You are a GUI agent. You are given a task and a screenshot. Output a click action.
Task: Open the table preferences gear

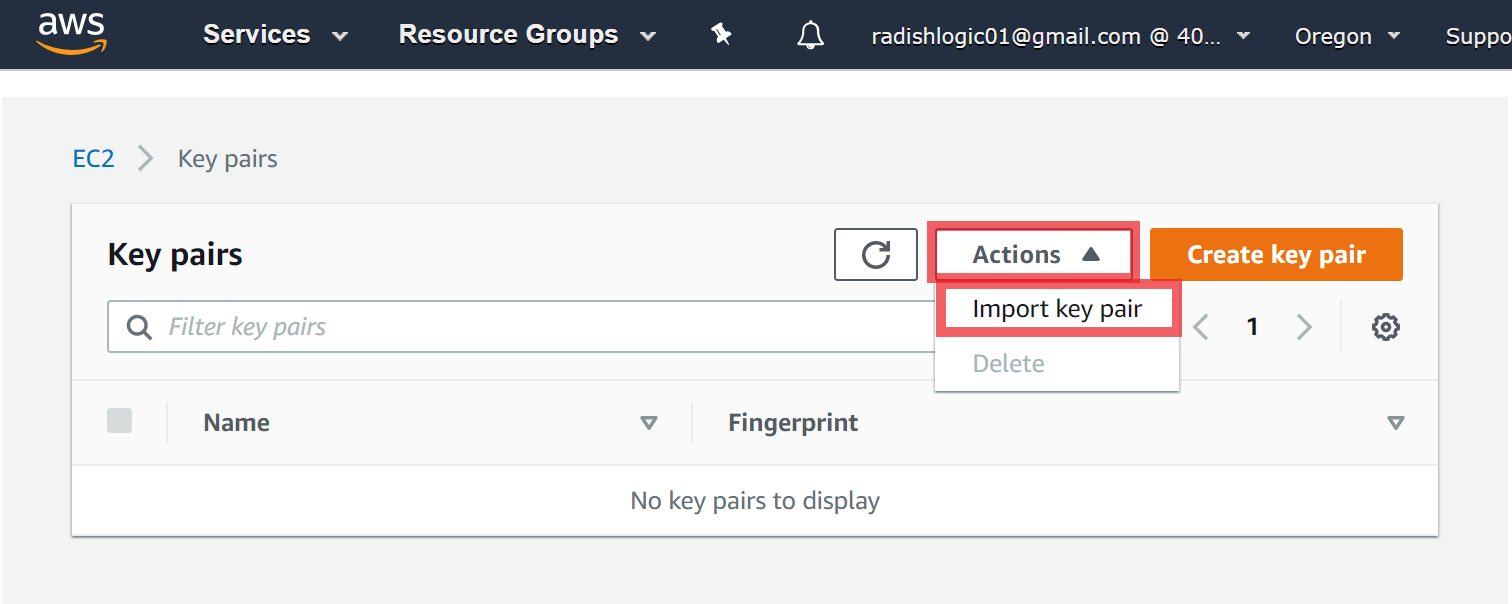1386,326
